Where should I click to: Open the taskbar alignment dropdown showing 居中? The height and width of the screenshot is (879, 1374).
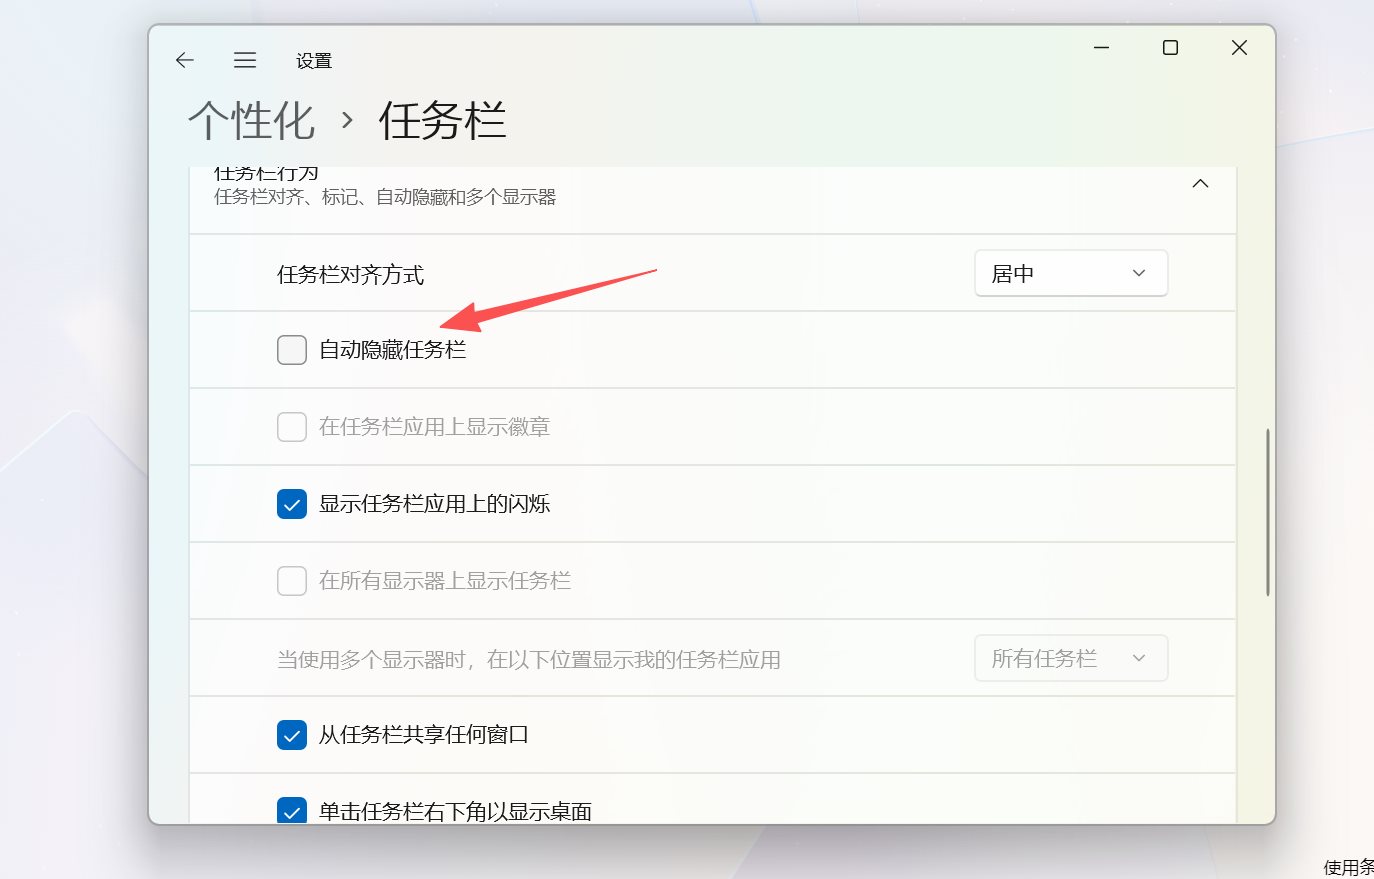pyautogui.click(x=1071, y=273)
